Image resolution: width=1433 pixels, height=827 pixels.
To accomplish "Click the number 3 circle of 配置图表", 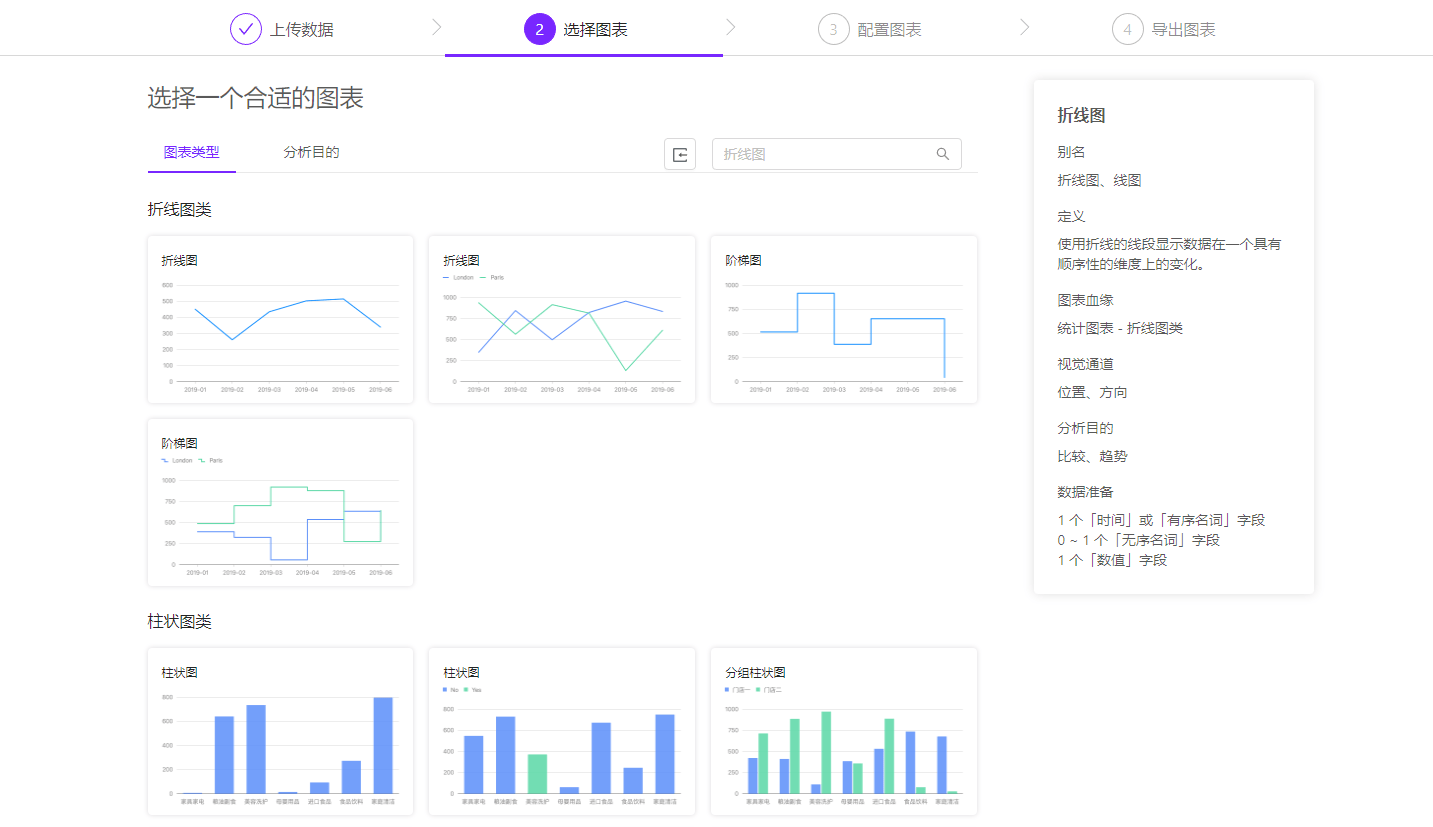I will [833, 28].
